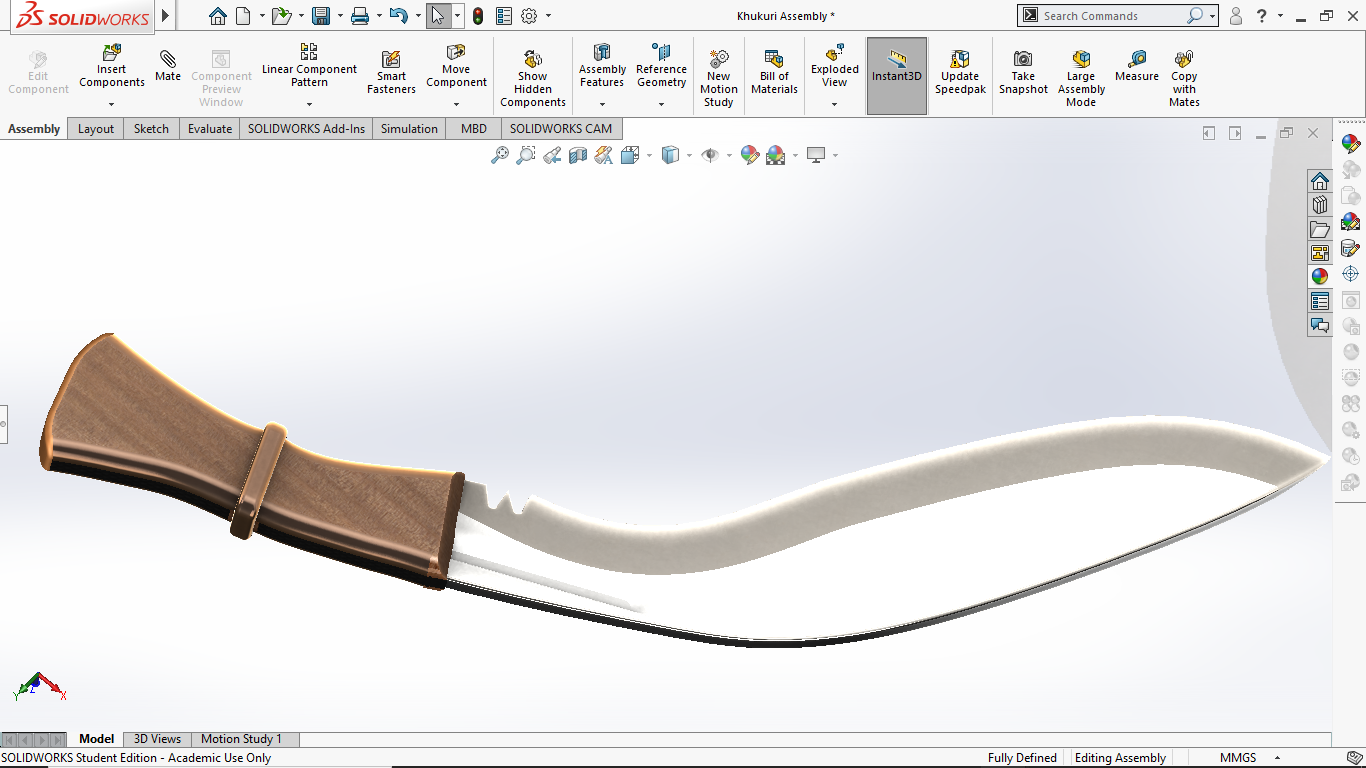Viewport: 1366px width, 768px height.
Task: Open the Motion Study 1 tab
Action: click(241, 739)
